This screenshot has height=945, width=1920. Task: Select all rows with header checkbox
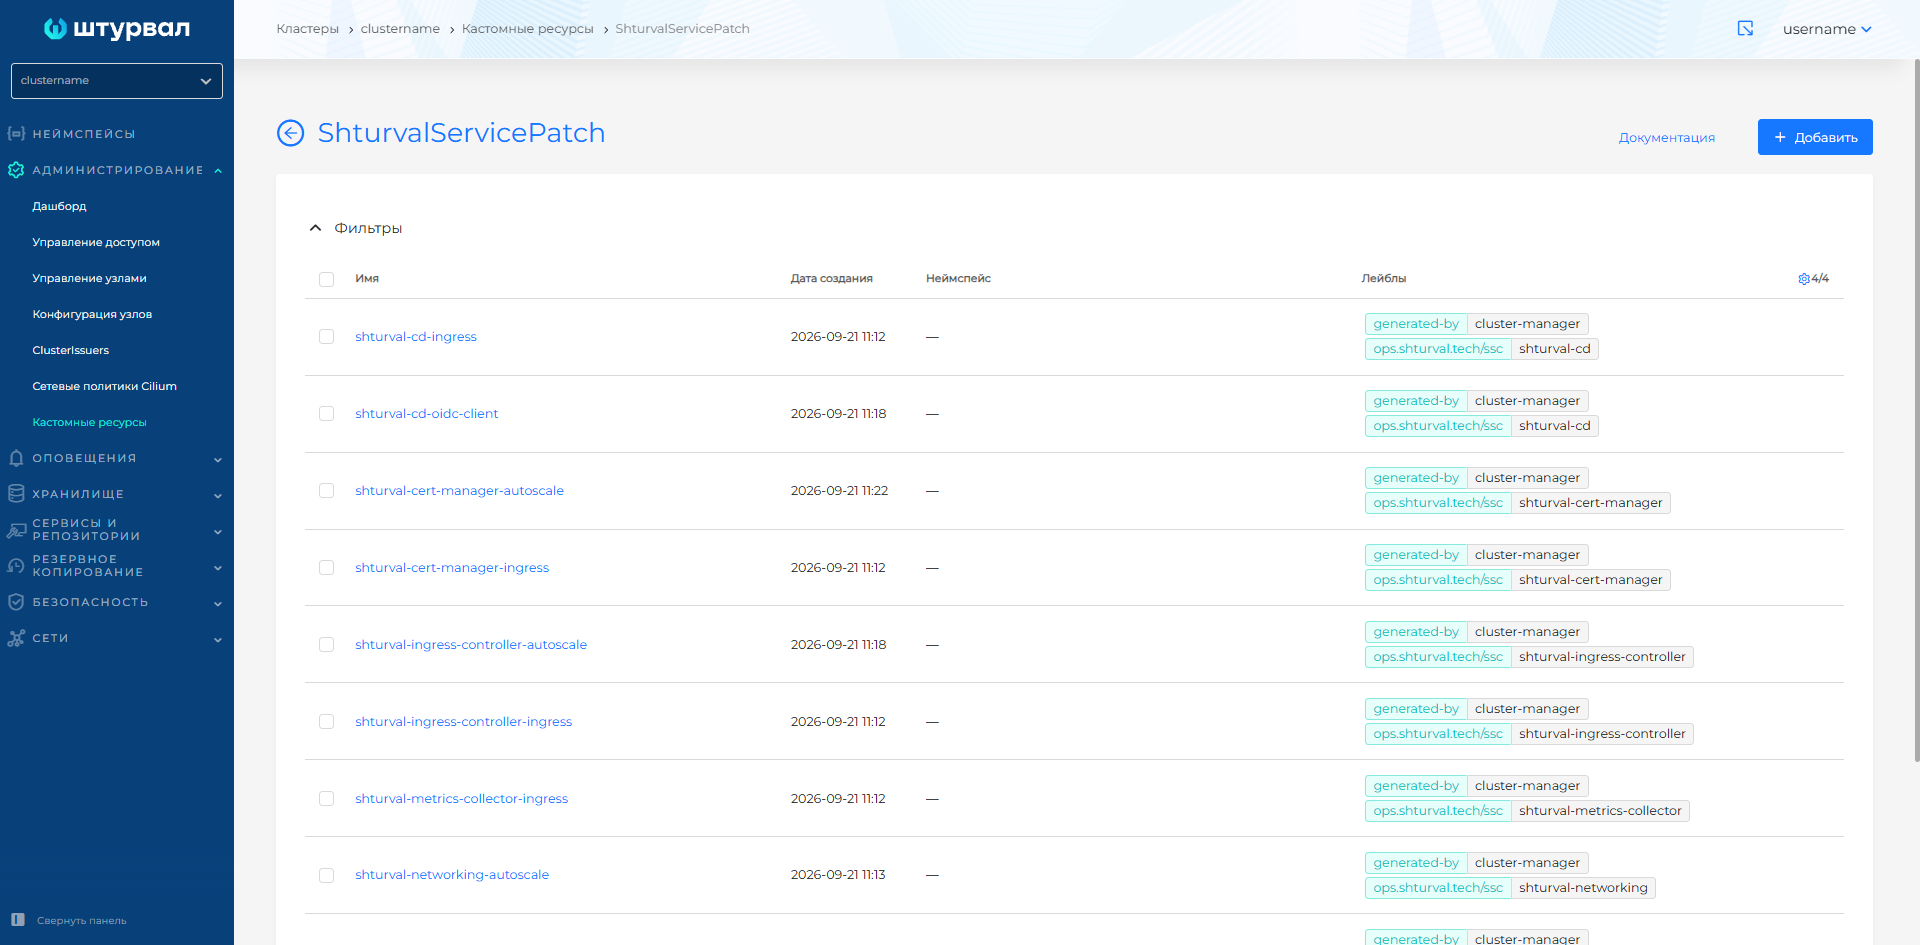pos(326,279)
